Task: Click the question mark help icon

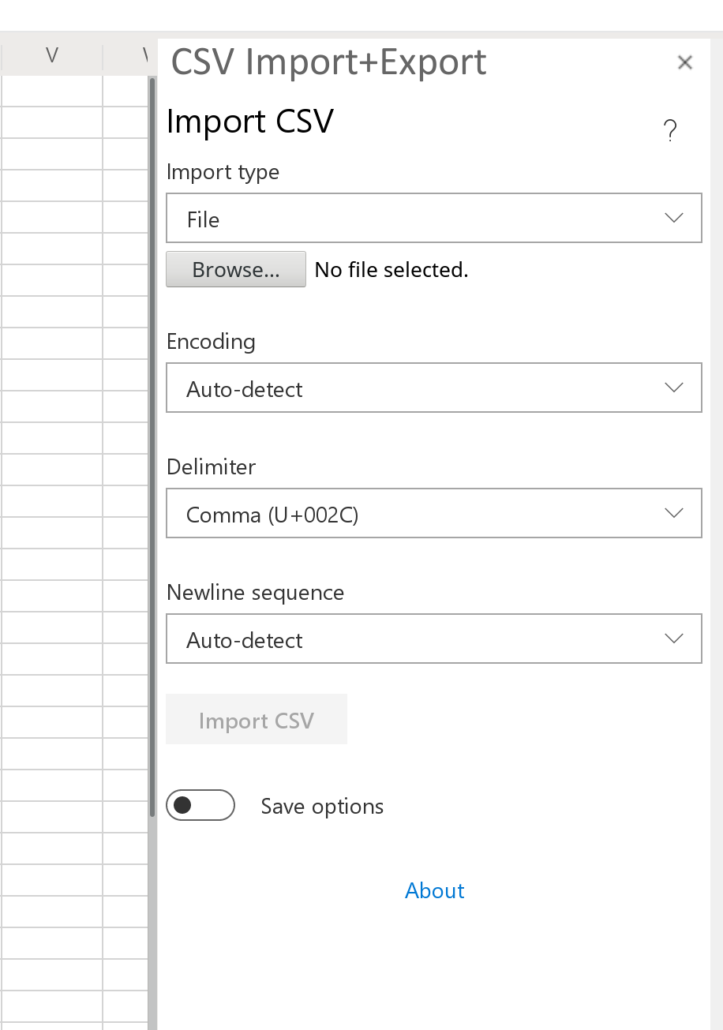Action: [x=670, y=130]
